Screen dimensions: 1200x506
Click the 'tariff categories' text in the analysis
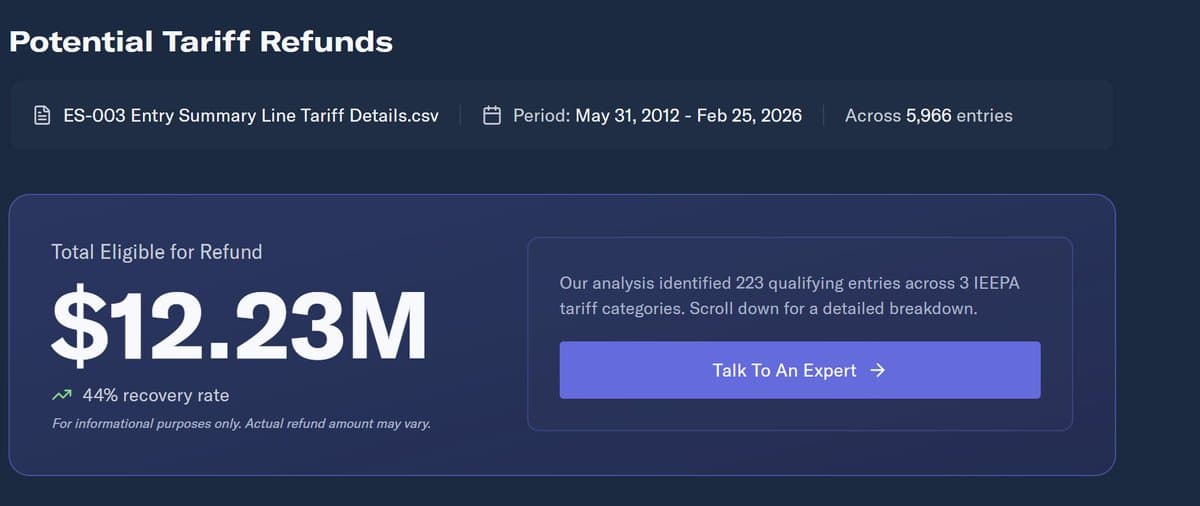point(621,308)
